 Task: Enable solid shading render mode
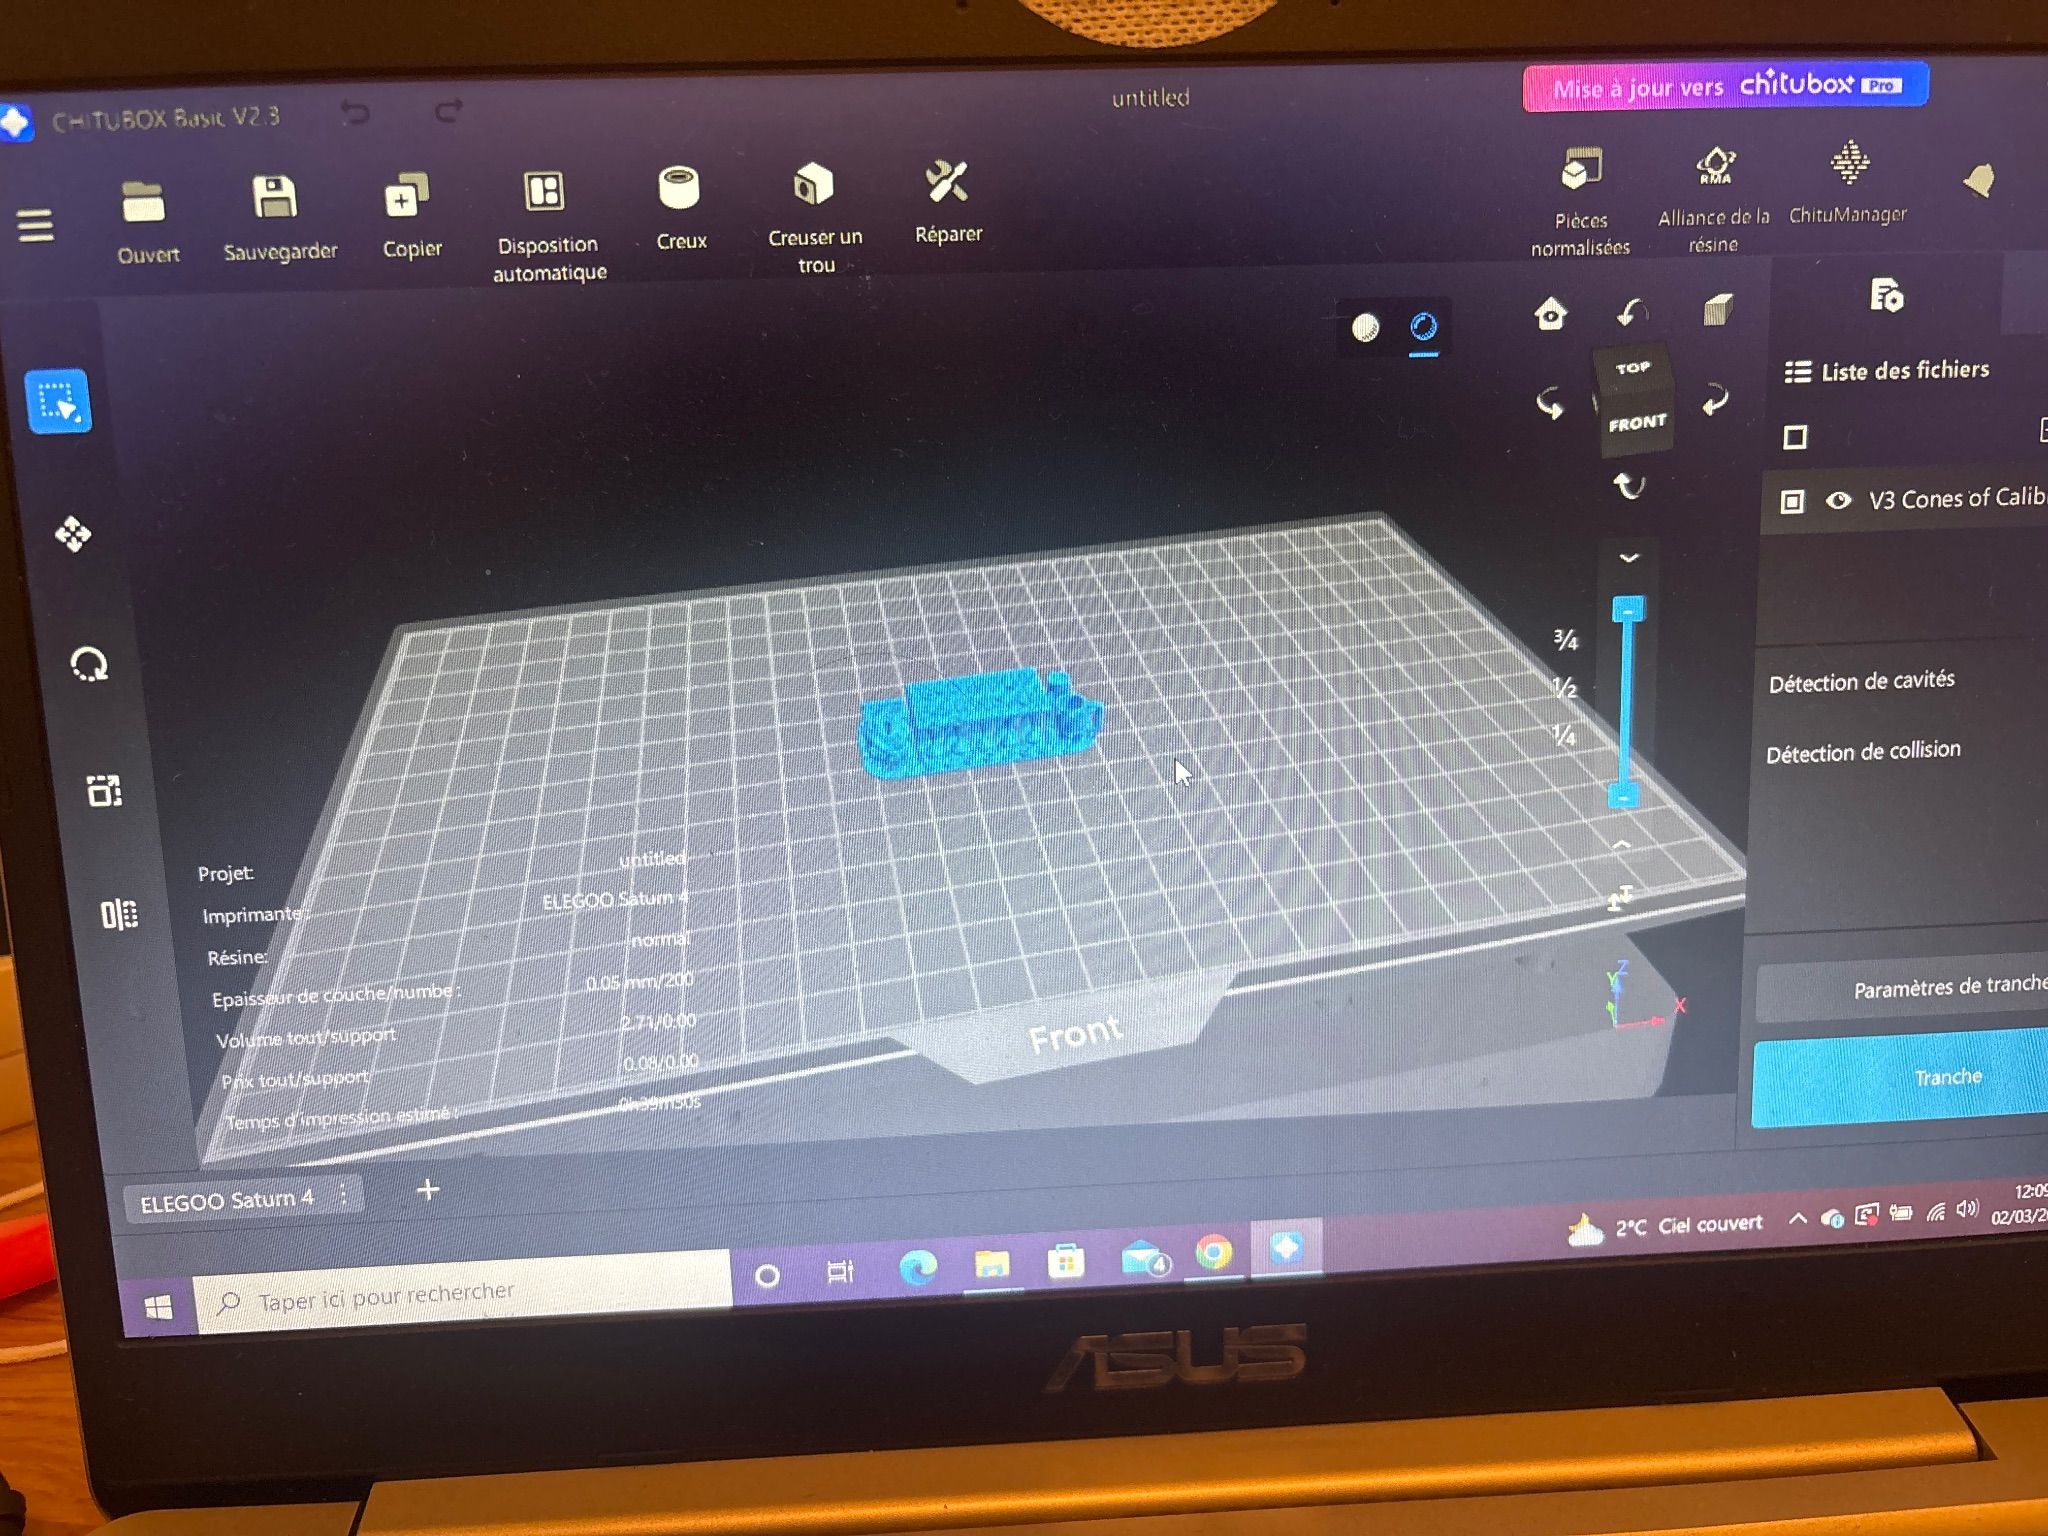(1365, 327)
